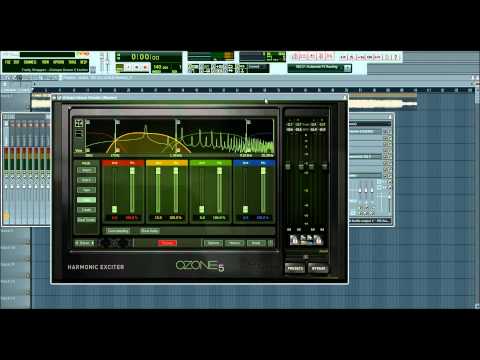480x360 pixels.
Task: Click the playlist timeline ruler
Action: [x=253, y=90]
